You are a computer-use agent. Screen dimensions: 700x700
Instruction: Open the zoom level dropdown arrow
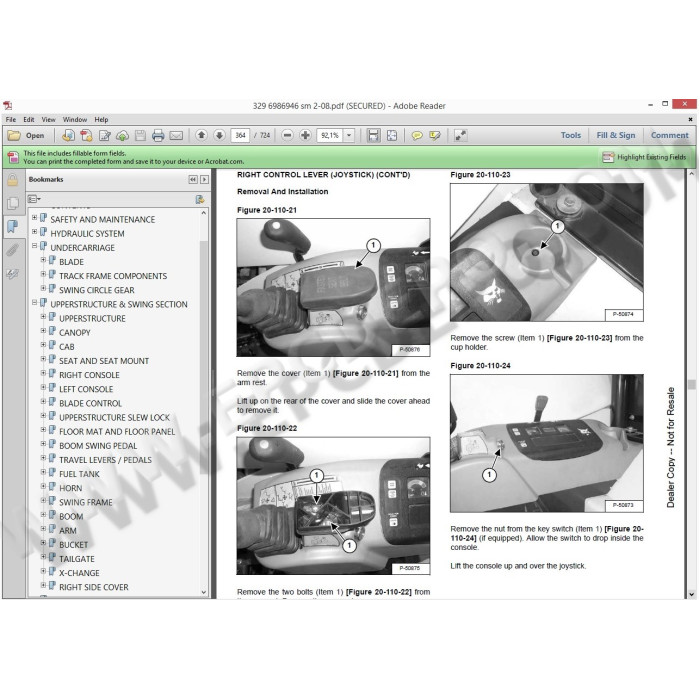click(349, 135)
